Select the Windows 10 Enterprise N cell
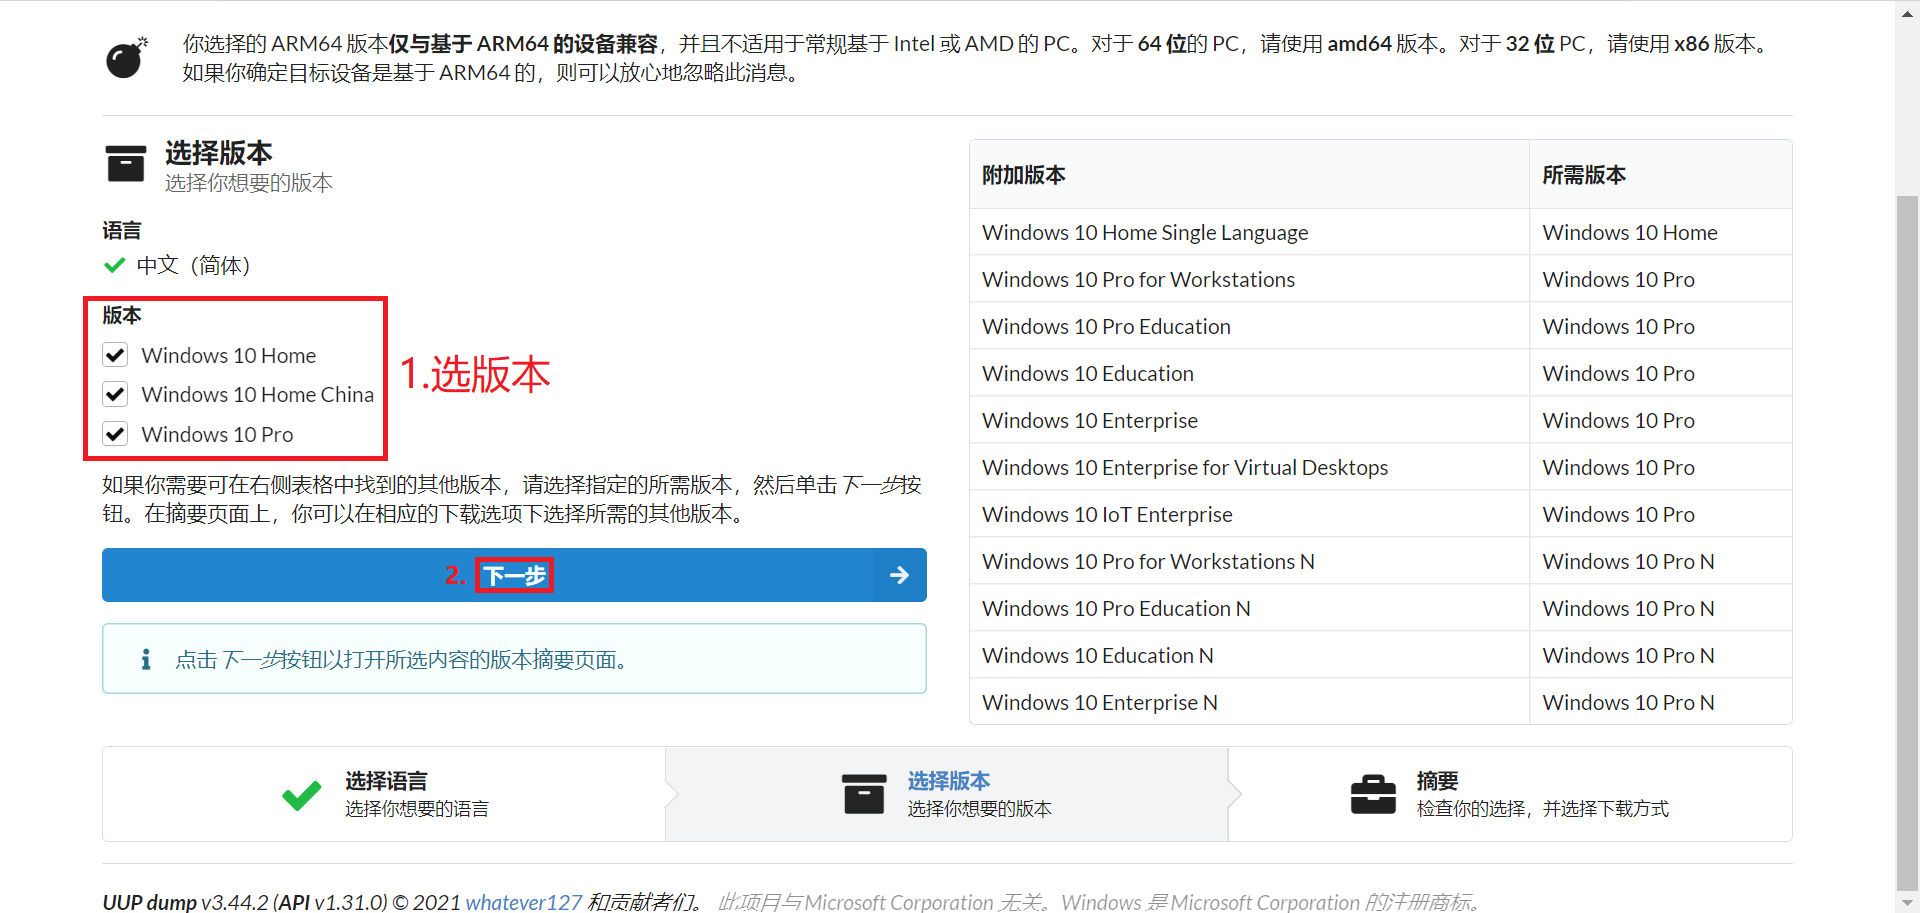 coord(1249,702)
